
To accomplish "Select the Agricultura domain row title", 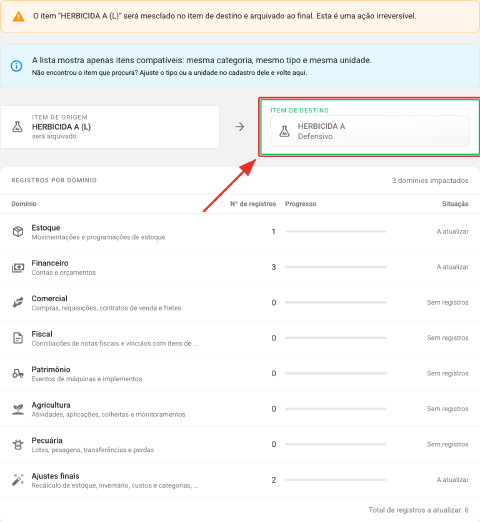I will click(x=51, y=405).
